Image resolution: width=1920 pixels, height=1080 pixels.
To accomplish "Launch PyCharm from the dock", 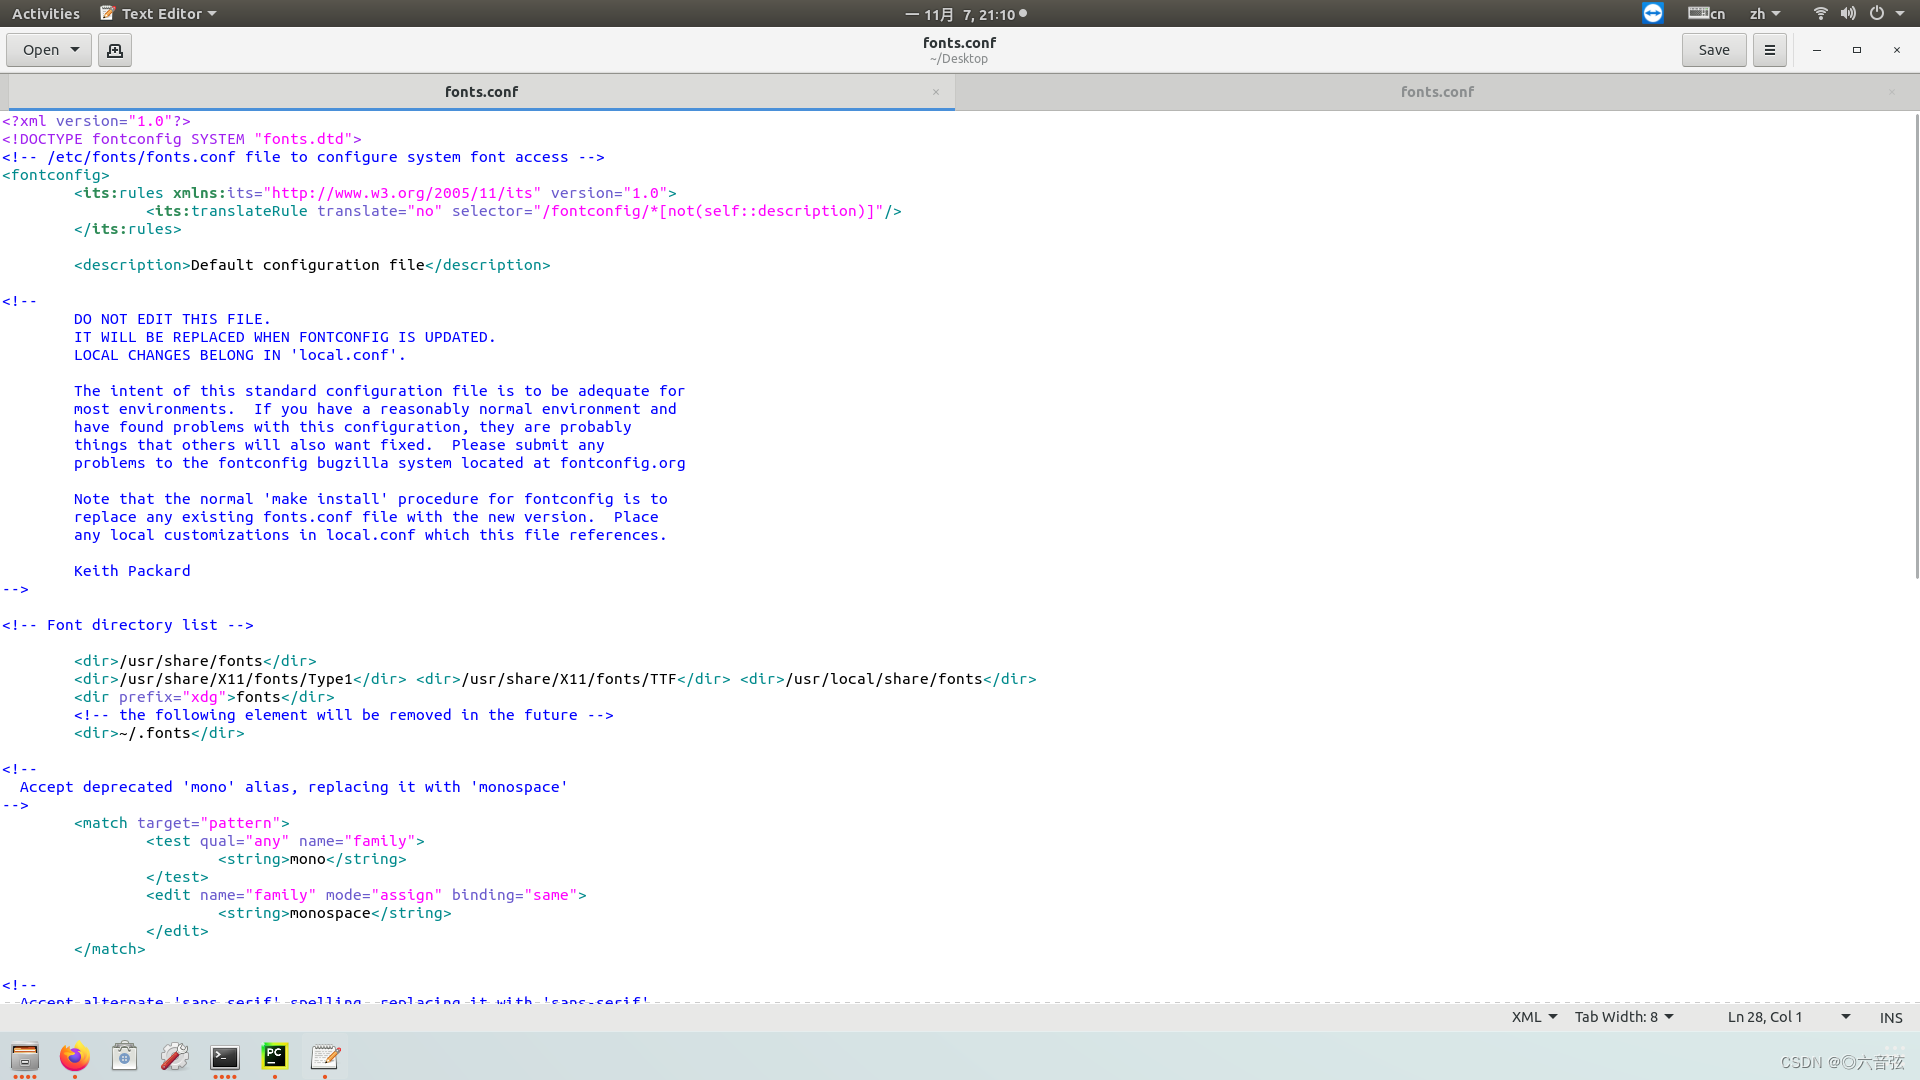I will tap(275, 1057).
